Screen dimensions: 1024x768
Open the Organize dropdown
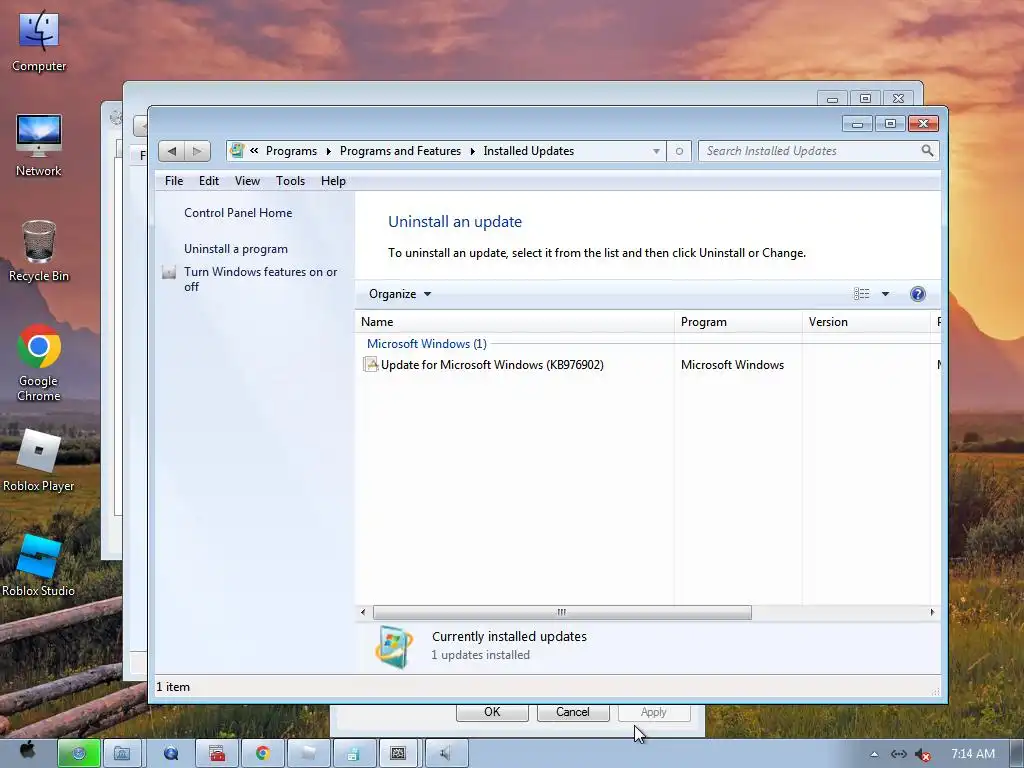click(400, 294)
